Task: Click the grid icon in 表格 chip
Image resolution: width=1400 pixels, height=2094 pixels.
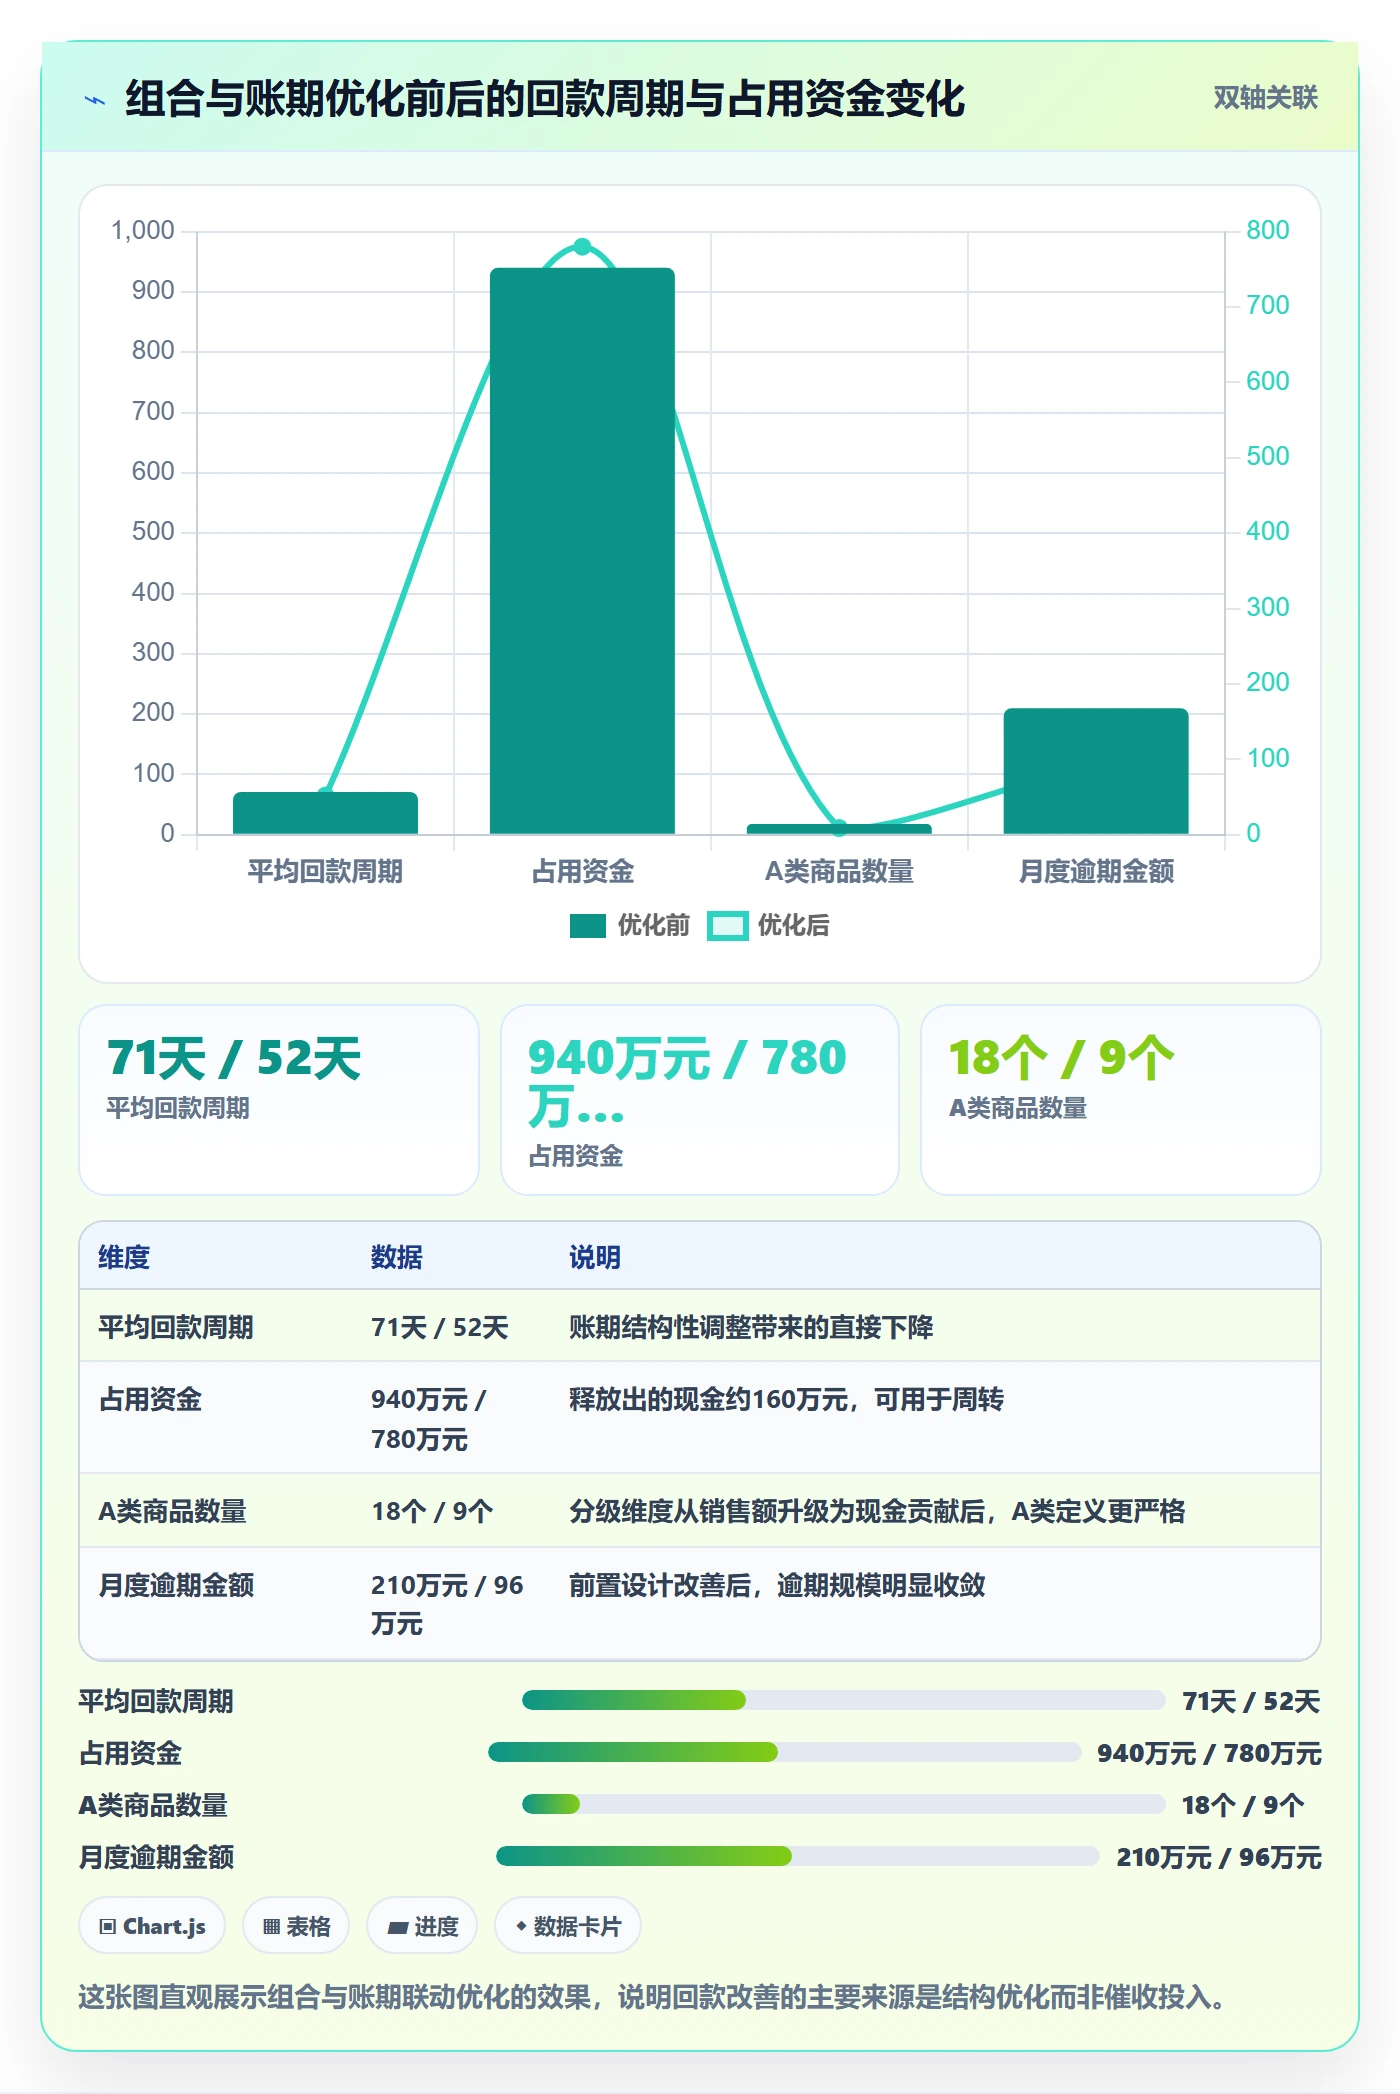Action: pyautogui.click(x=271, y=1927)
